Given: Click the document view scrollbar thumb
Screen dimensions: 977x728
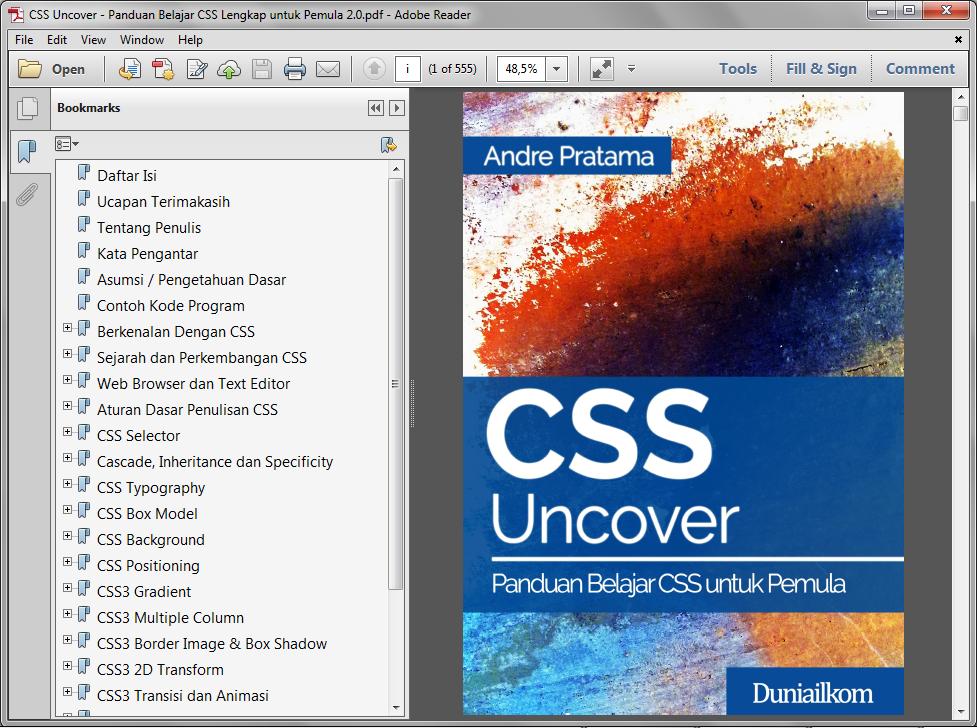Looking at the screenshot, I should tap(960, 113).
